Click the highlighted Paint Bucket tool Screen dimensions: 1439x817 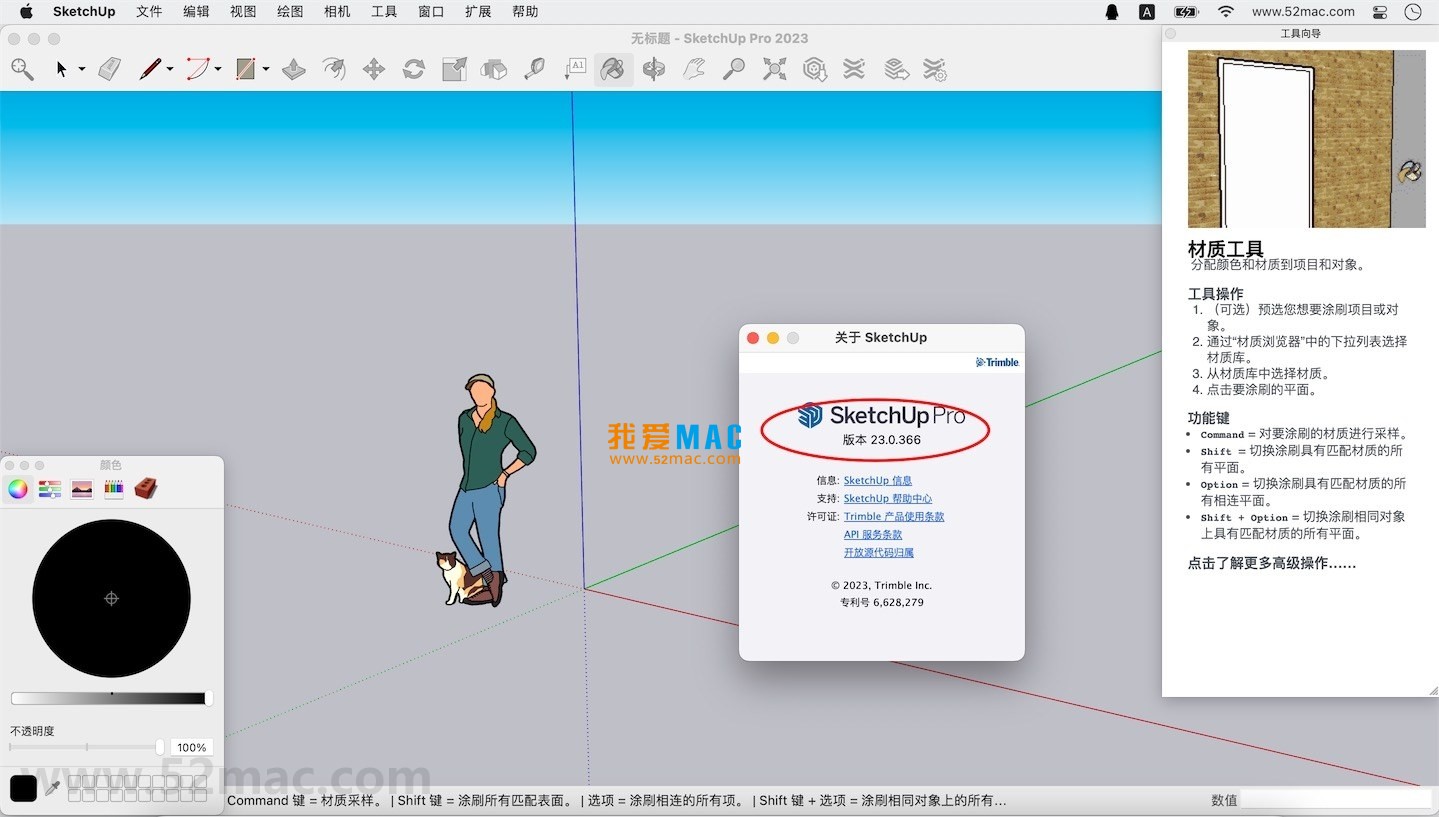click(x=613, y=69)
